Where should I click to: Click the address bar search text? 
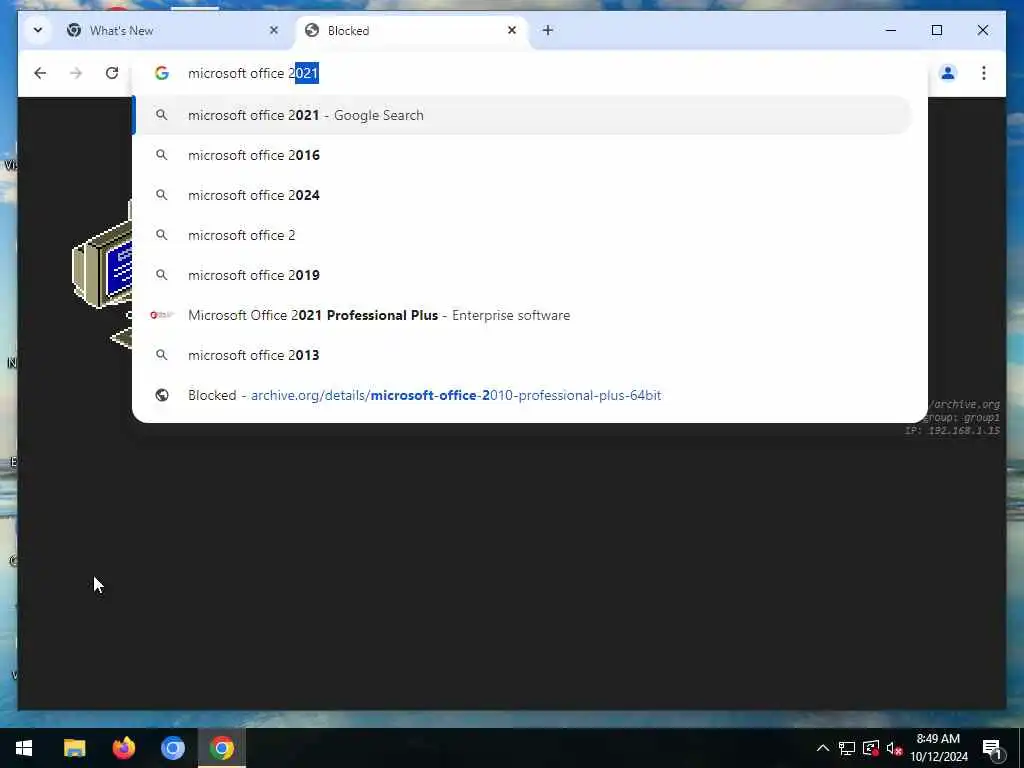[x=253, y=73]
